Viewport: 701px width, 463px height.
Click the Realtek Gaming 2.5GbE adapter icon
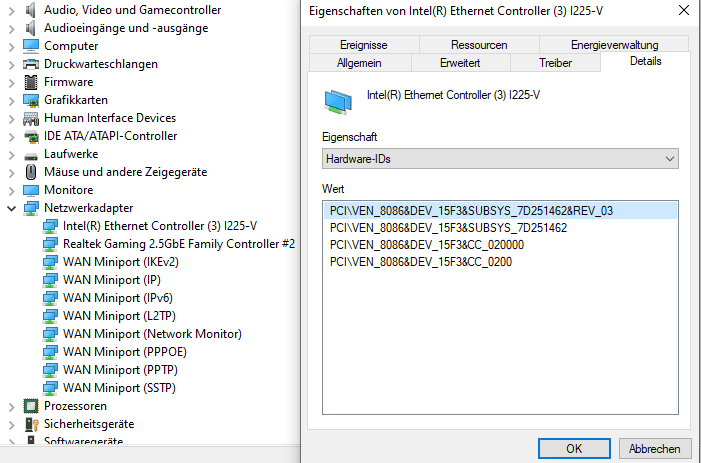click(x=50, y=244)
